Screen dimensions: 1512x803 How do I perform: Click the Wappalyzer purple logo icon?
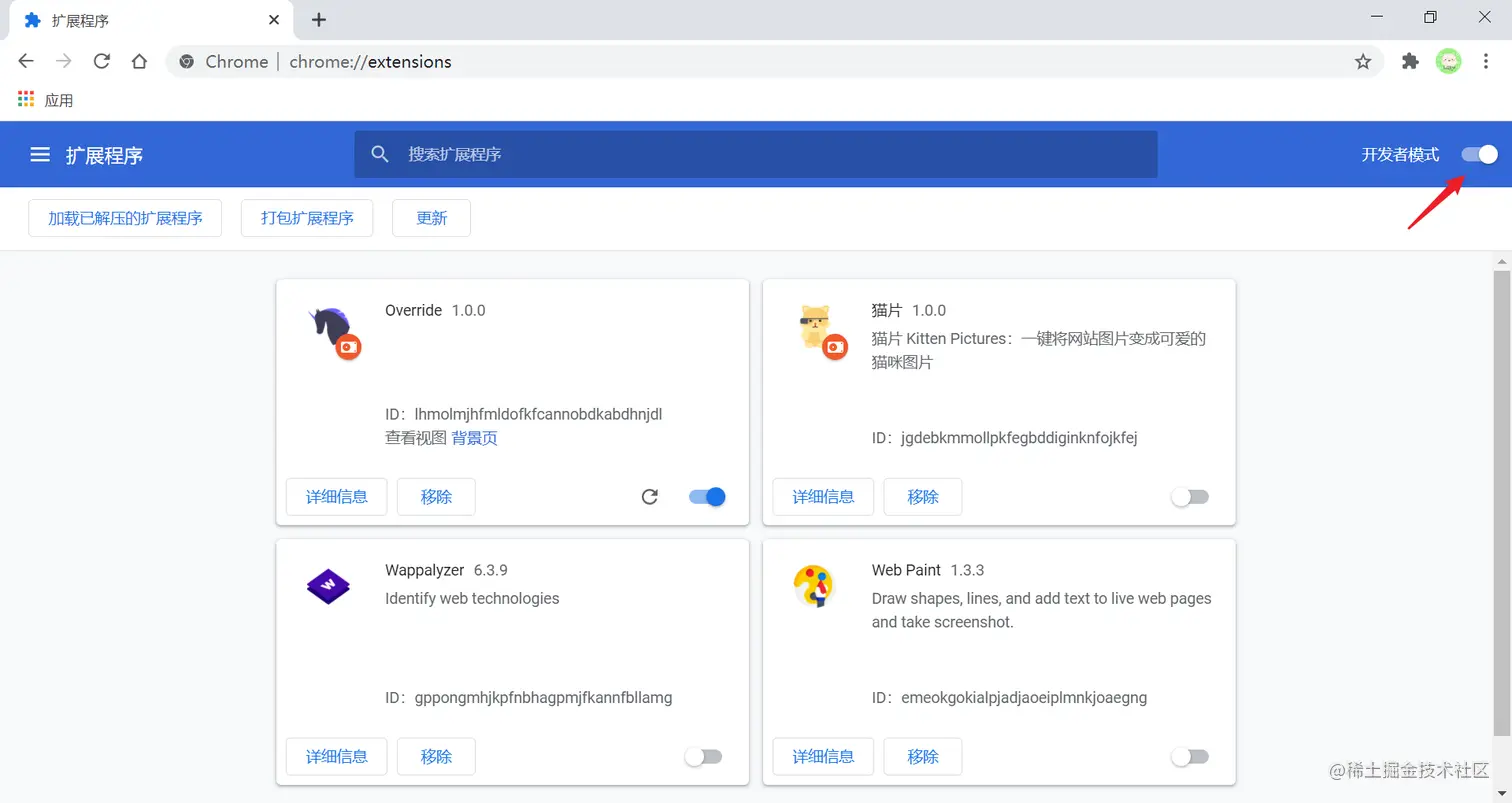pos(328,586)
